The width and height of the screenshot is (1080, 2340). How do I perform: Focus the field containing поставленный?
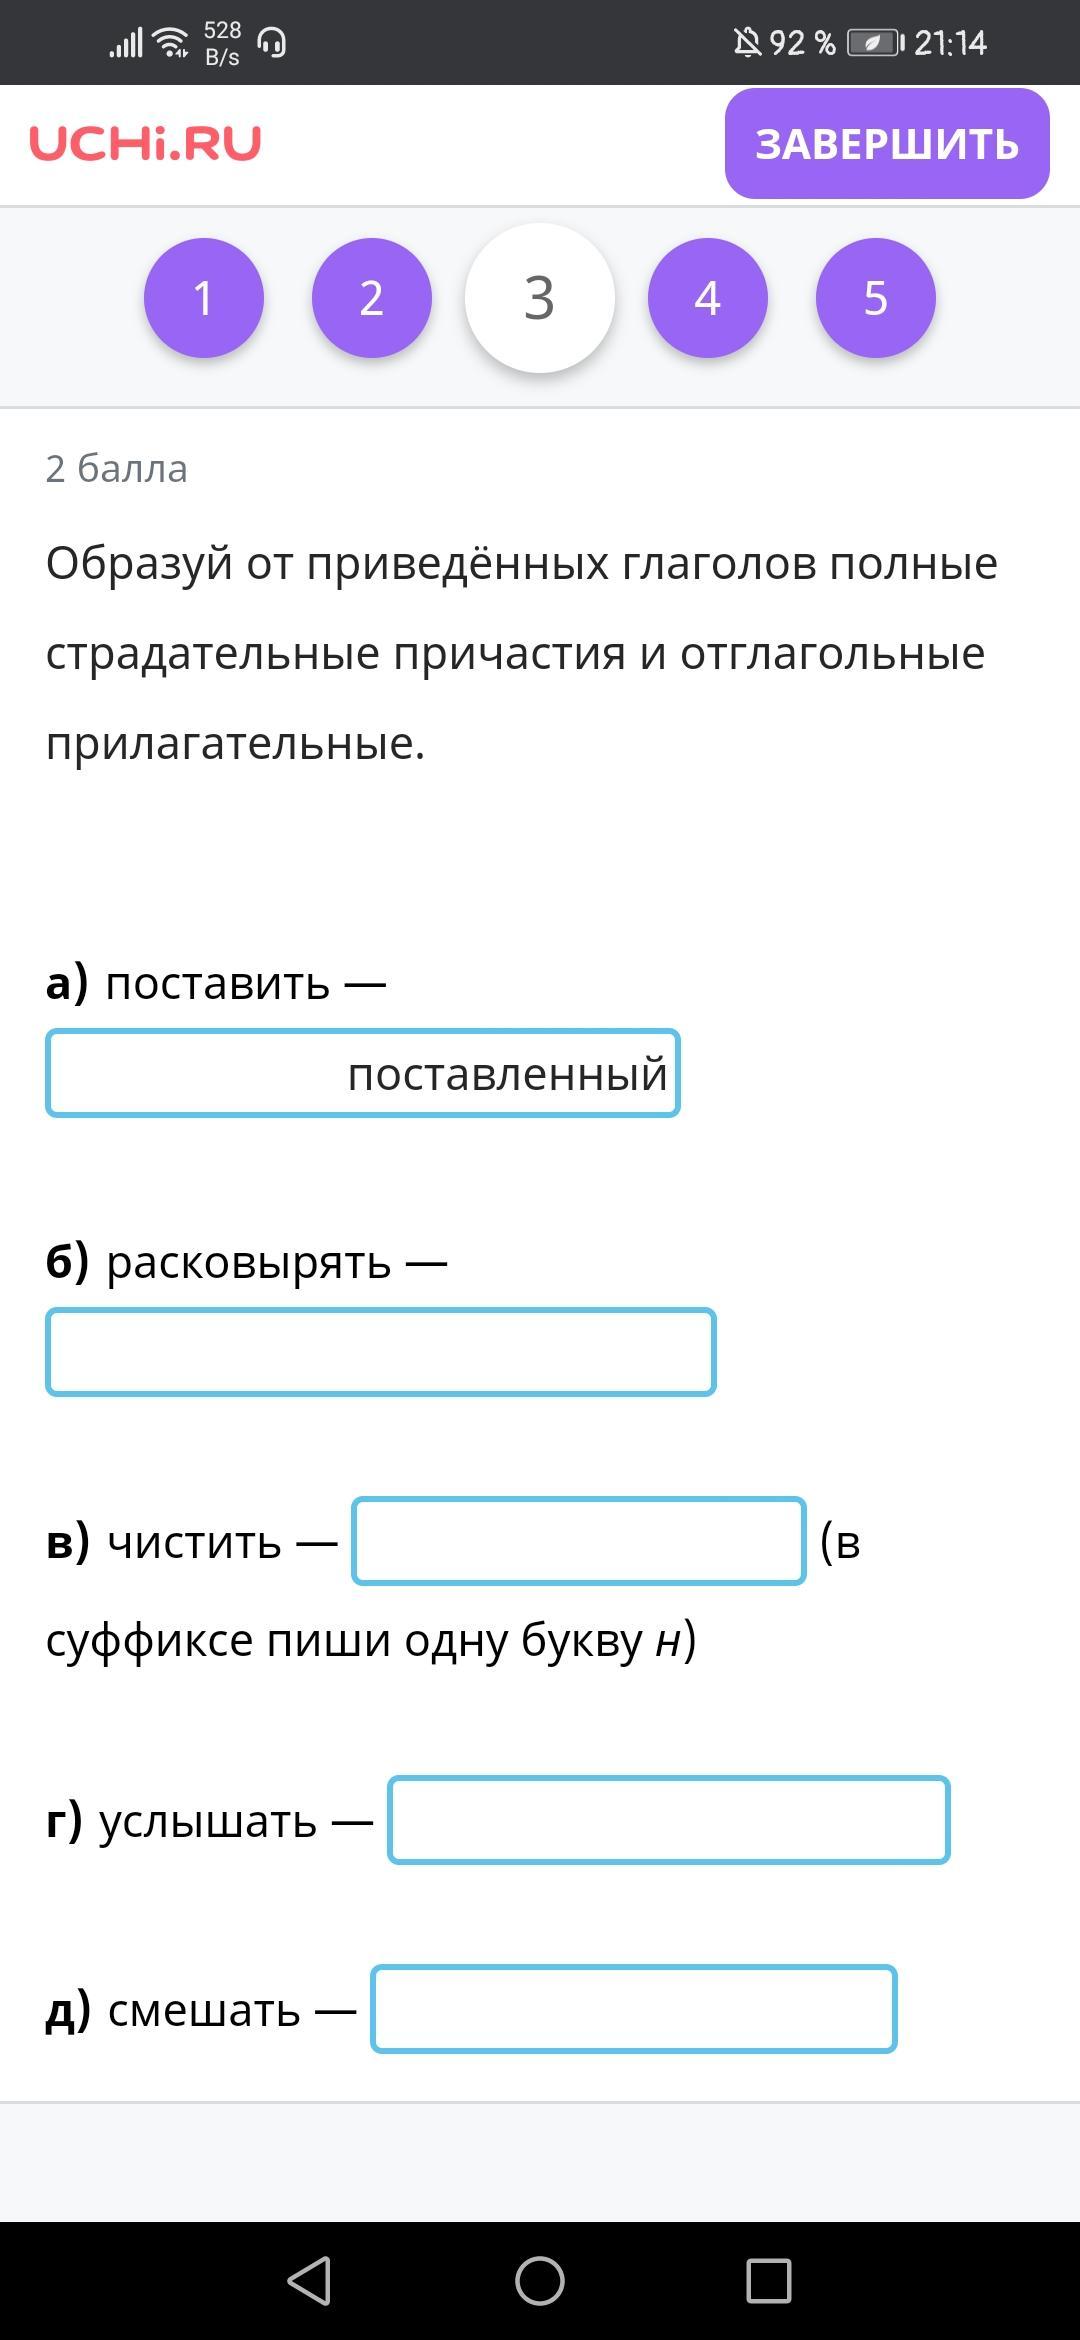click(x=363, y=1073)
